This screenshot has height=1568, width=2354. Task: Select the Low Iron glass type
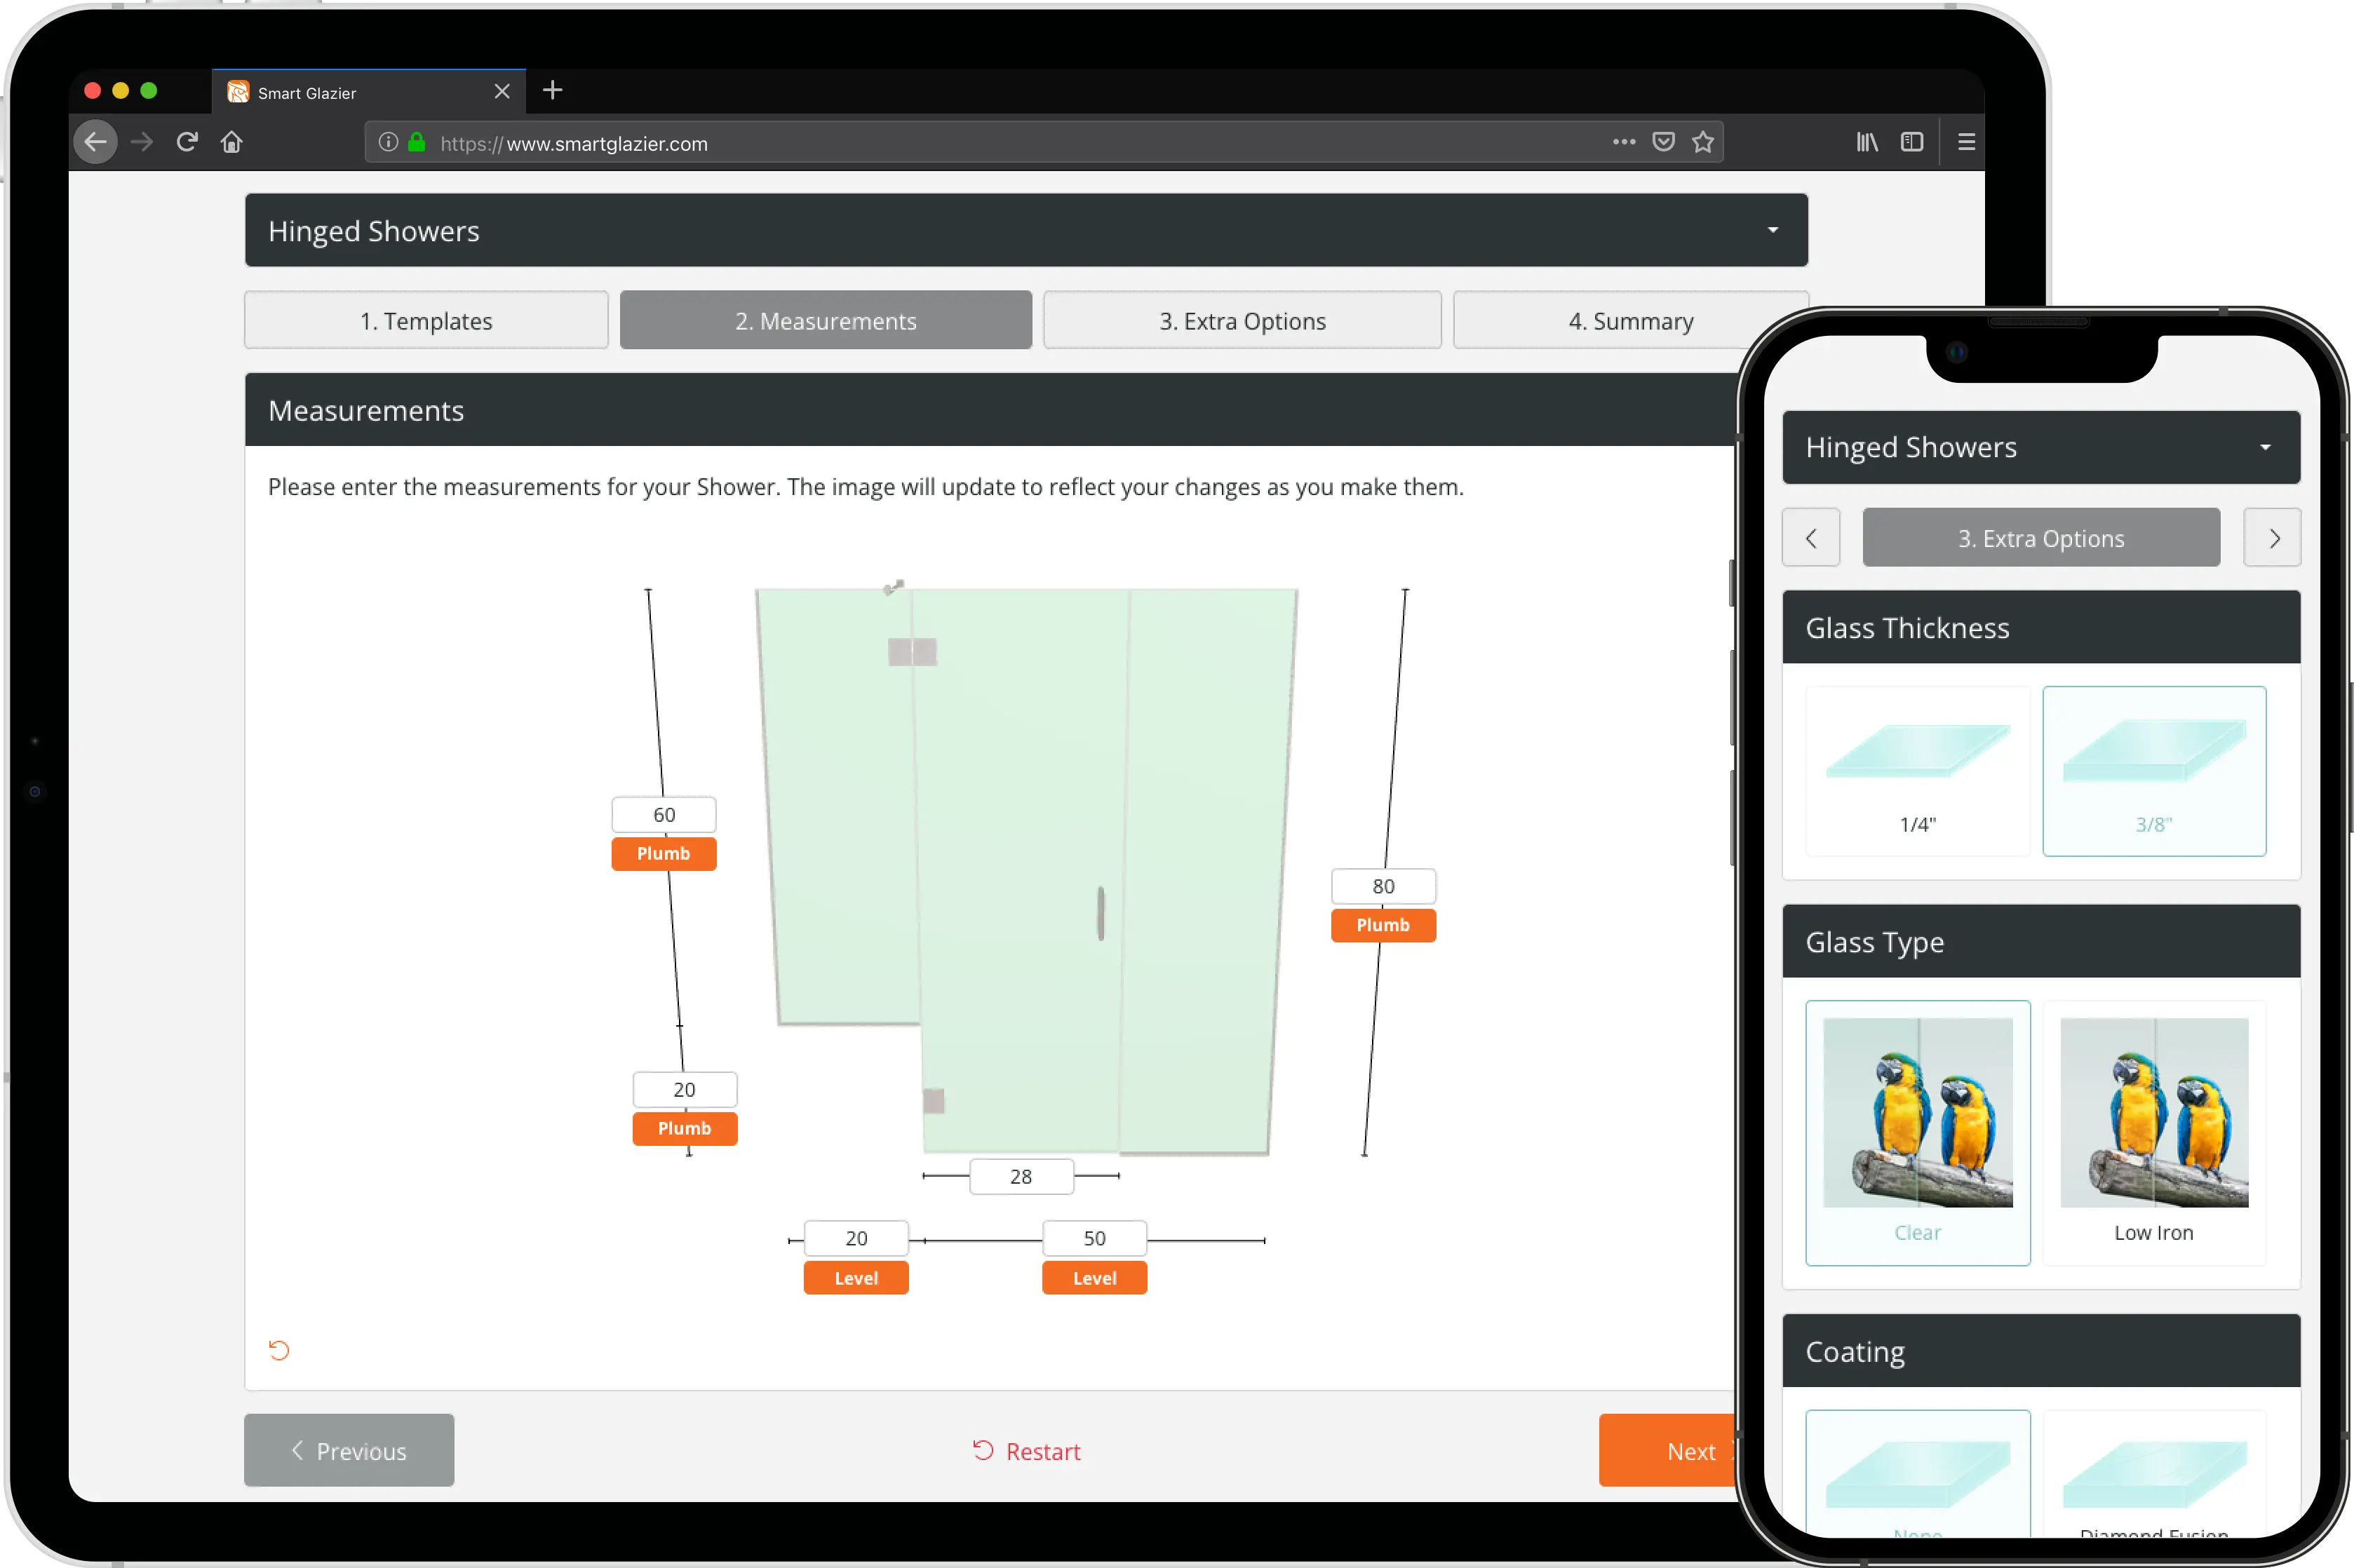2154,1132
